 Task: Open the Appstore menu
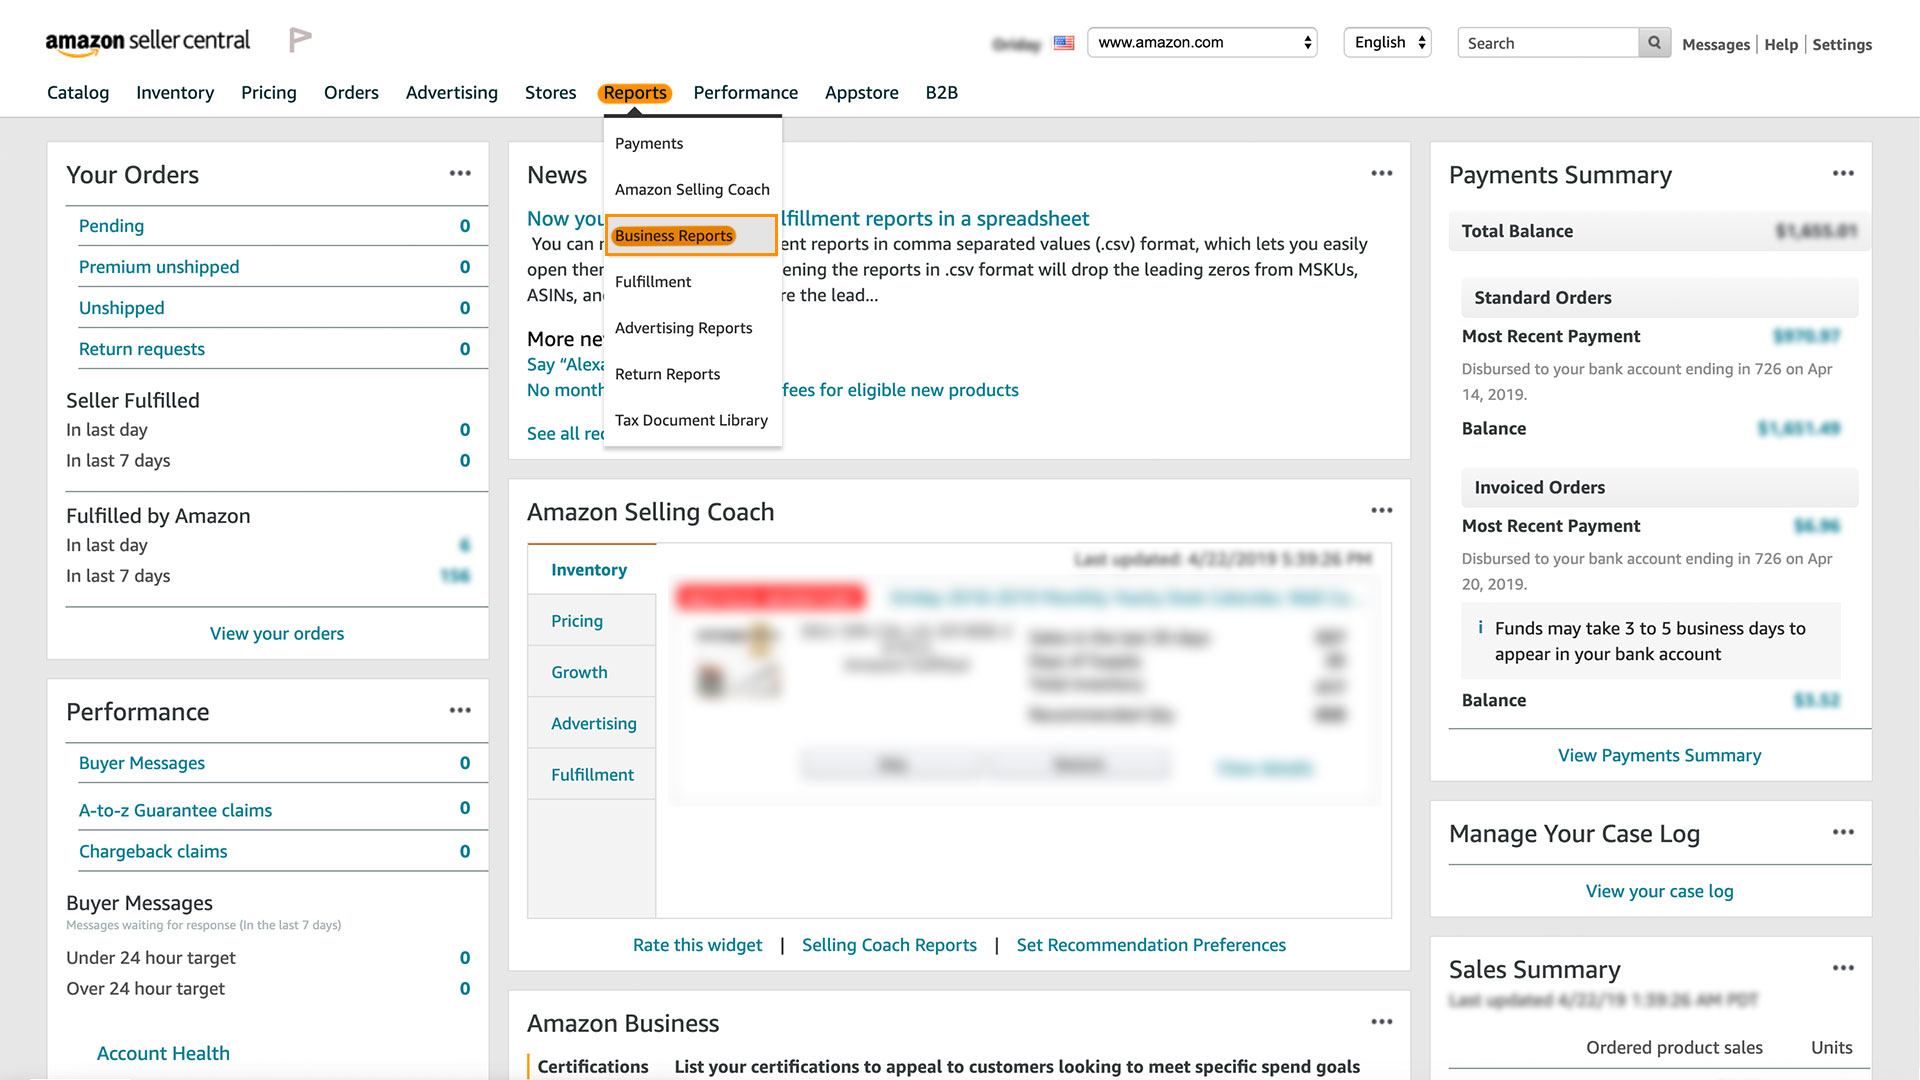click(862, 93)
